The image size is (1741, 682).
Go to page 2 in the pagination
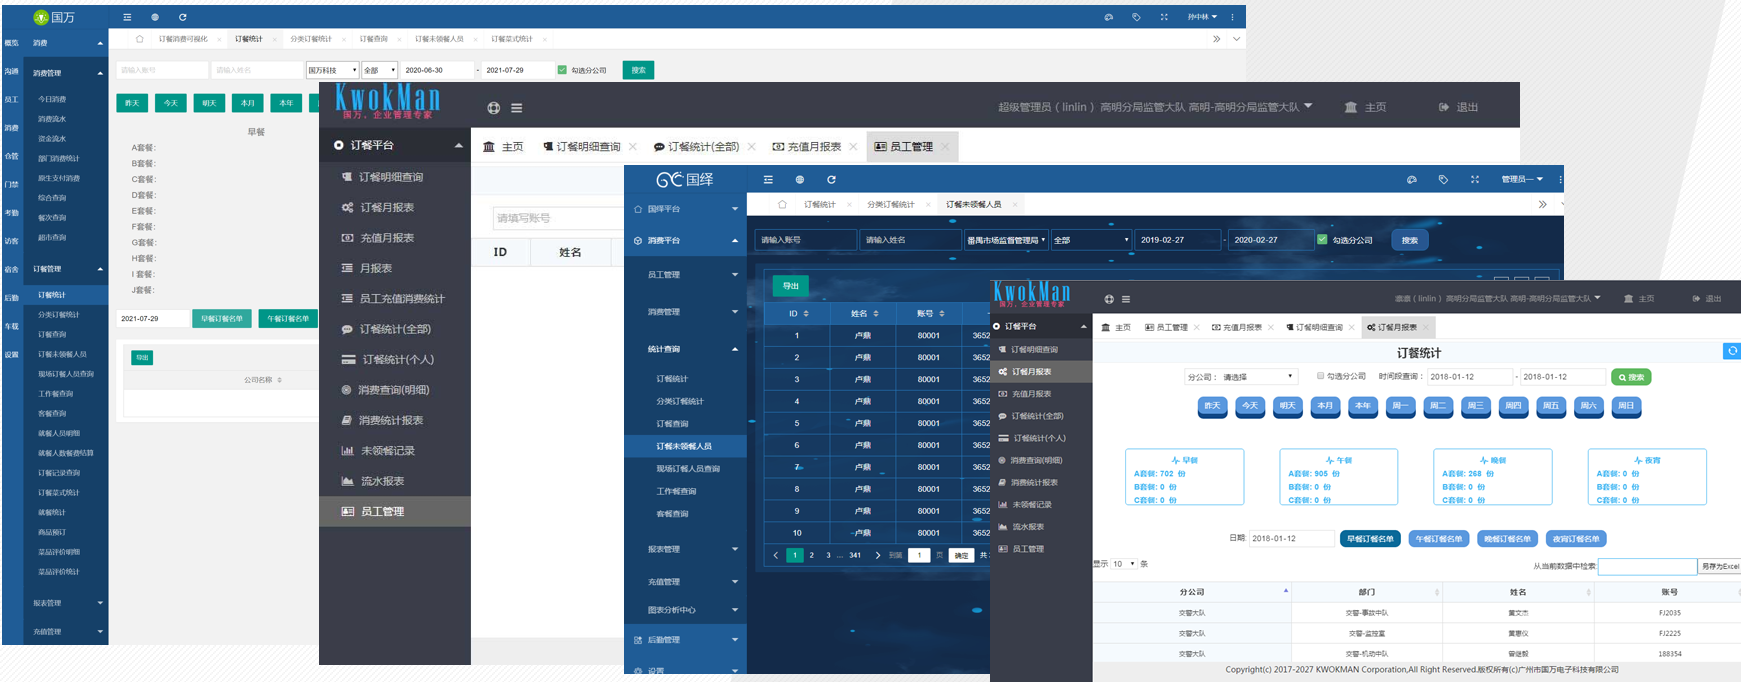811,555
